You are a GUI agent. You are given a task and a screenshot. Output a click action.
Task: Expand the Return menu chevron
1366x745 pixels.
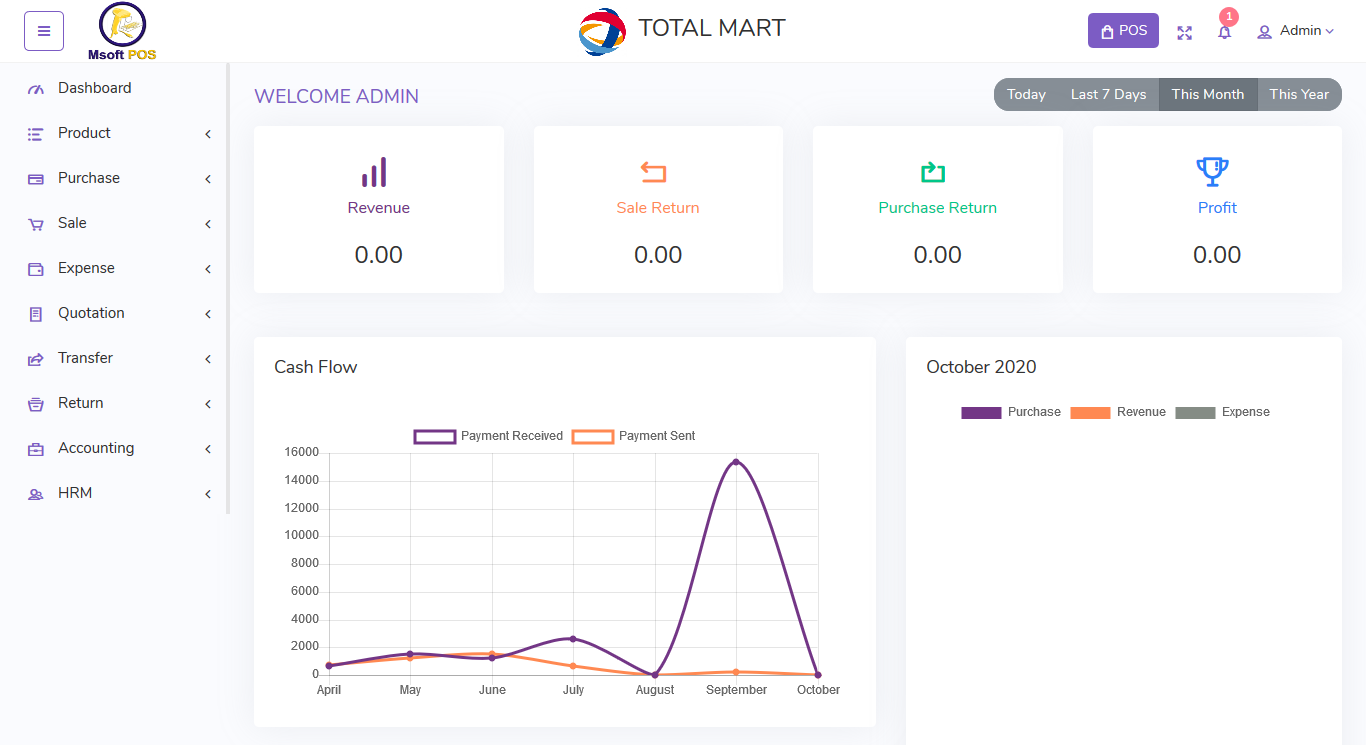coord(208,404)
